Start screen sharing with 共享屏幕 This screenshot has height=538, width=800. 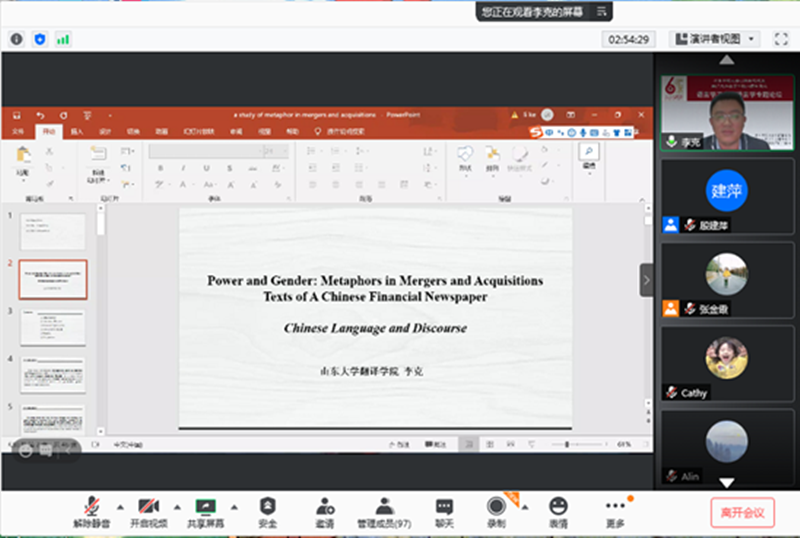pos(205,512)
